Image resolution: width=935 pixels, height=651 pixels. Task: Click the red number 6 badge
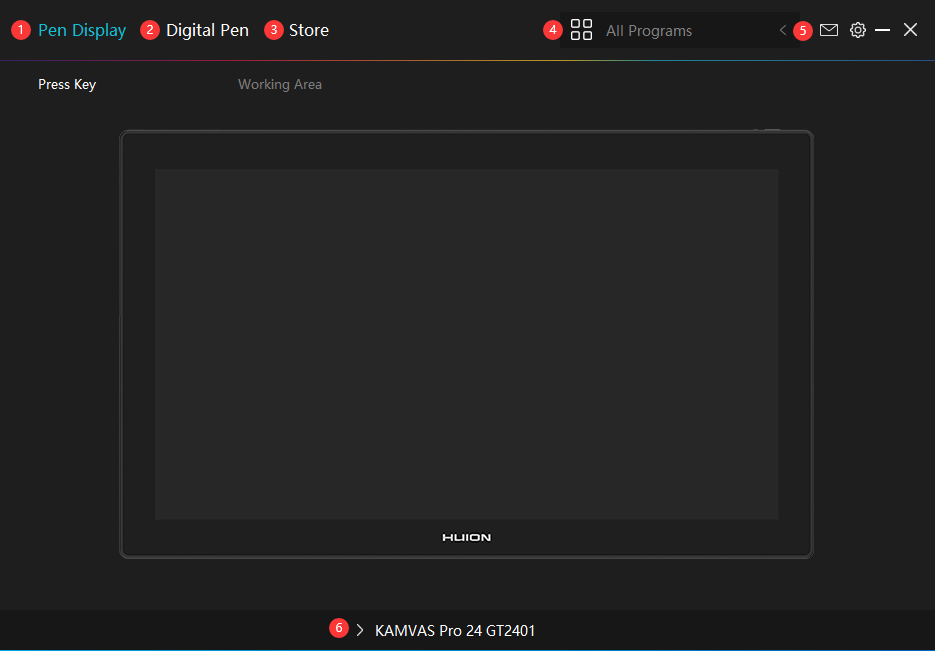339,628
